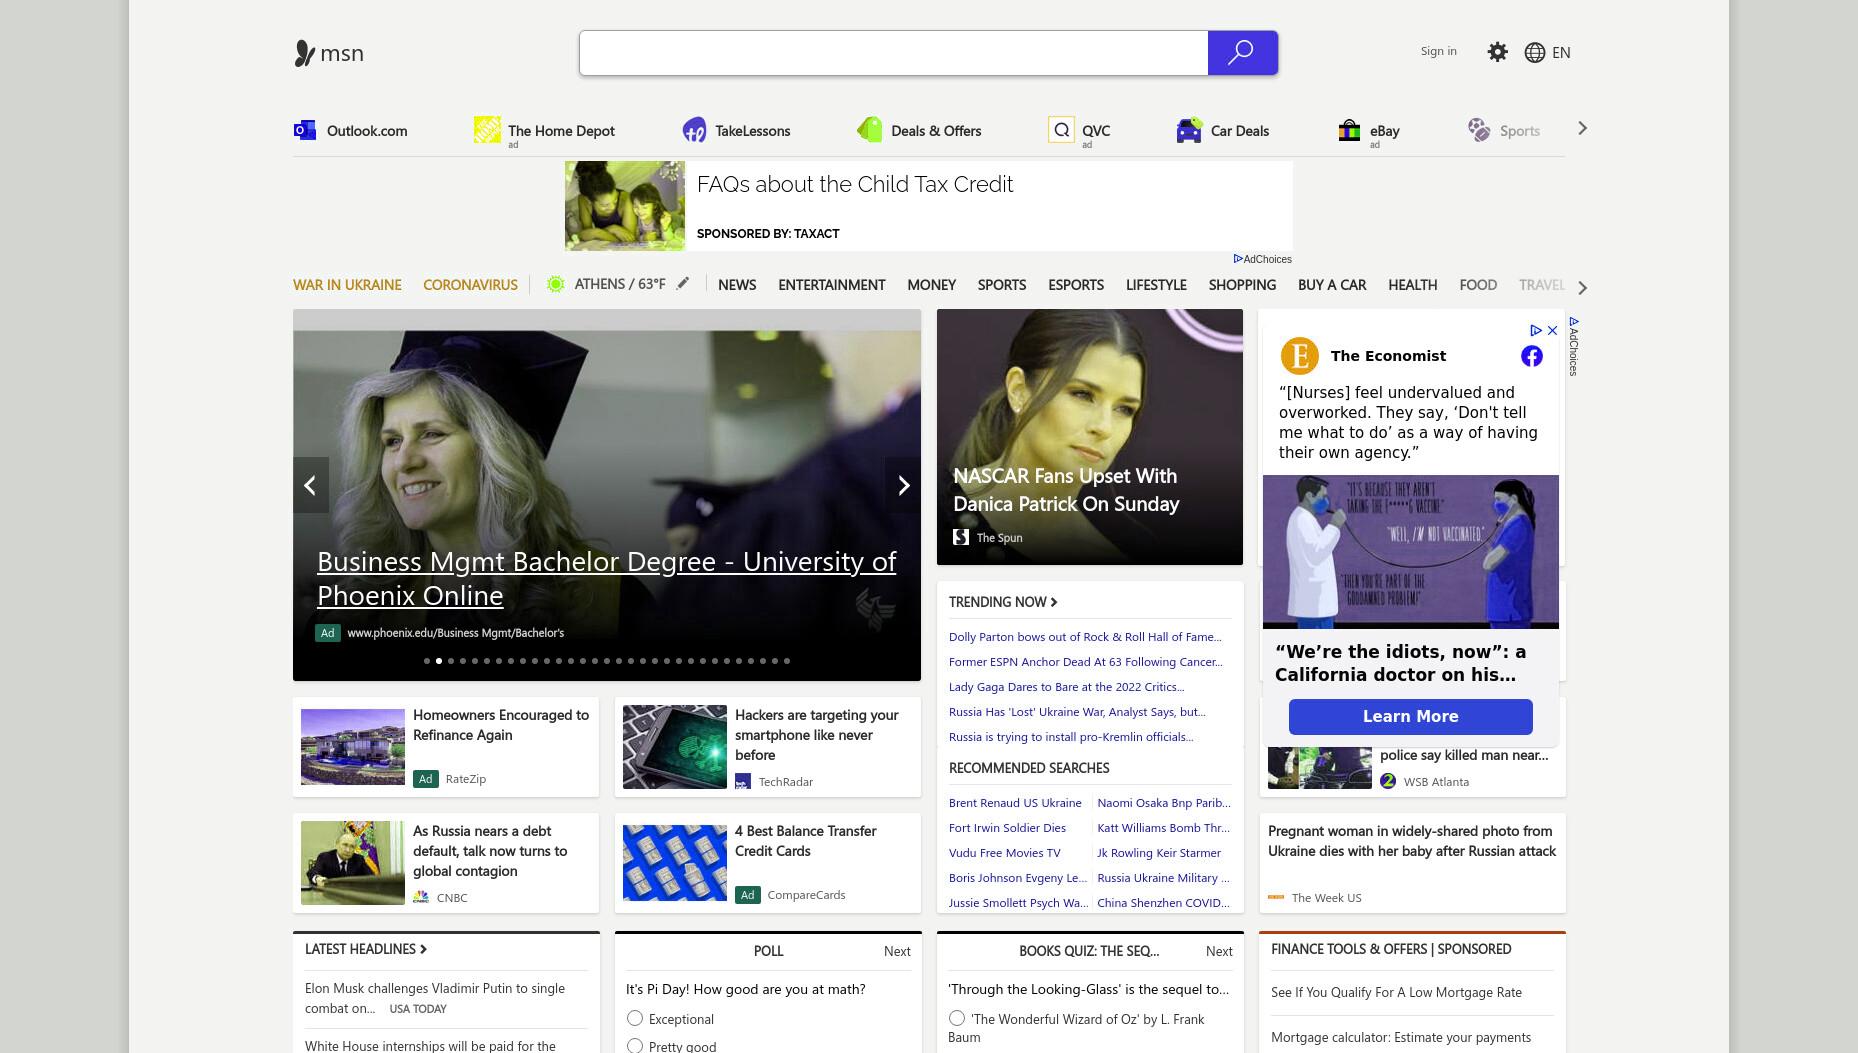Screen dimensions: 1858x1053
Task: Click the msn butterfly logo
Action: [x=305, y=53]
